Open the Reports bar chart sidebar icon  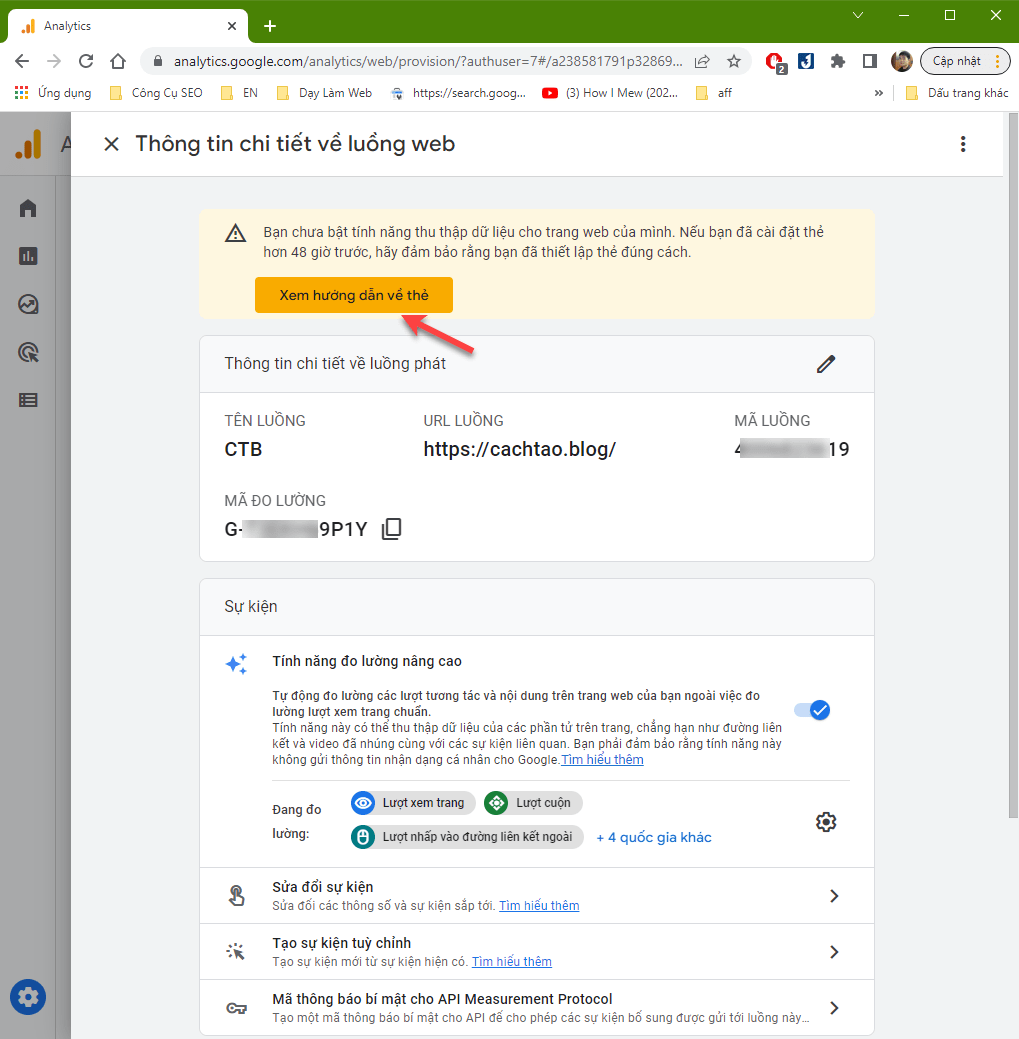pos(28,256)
